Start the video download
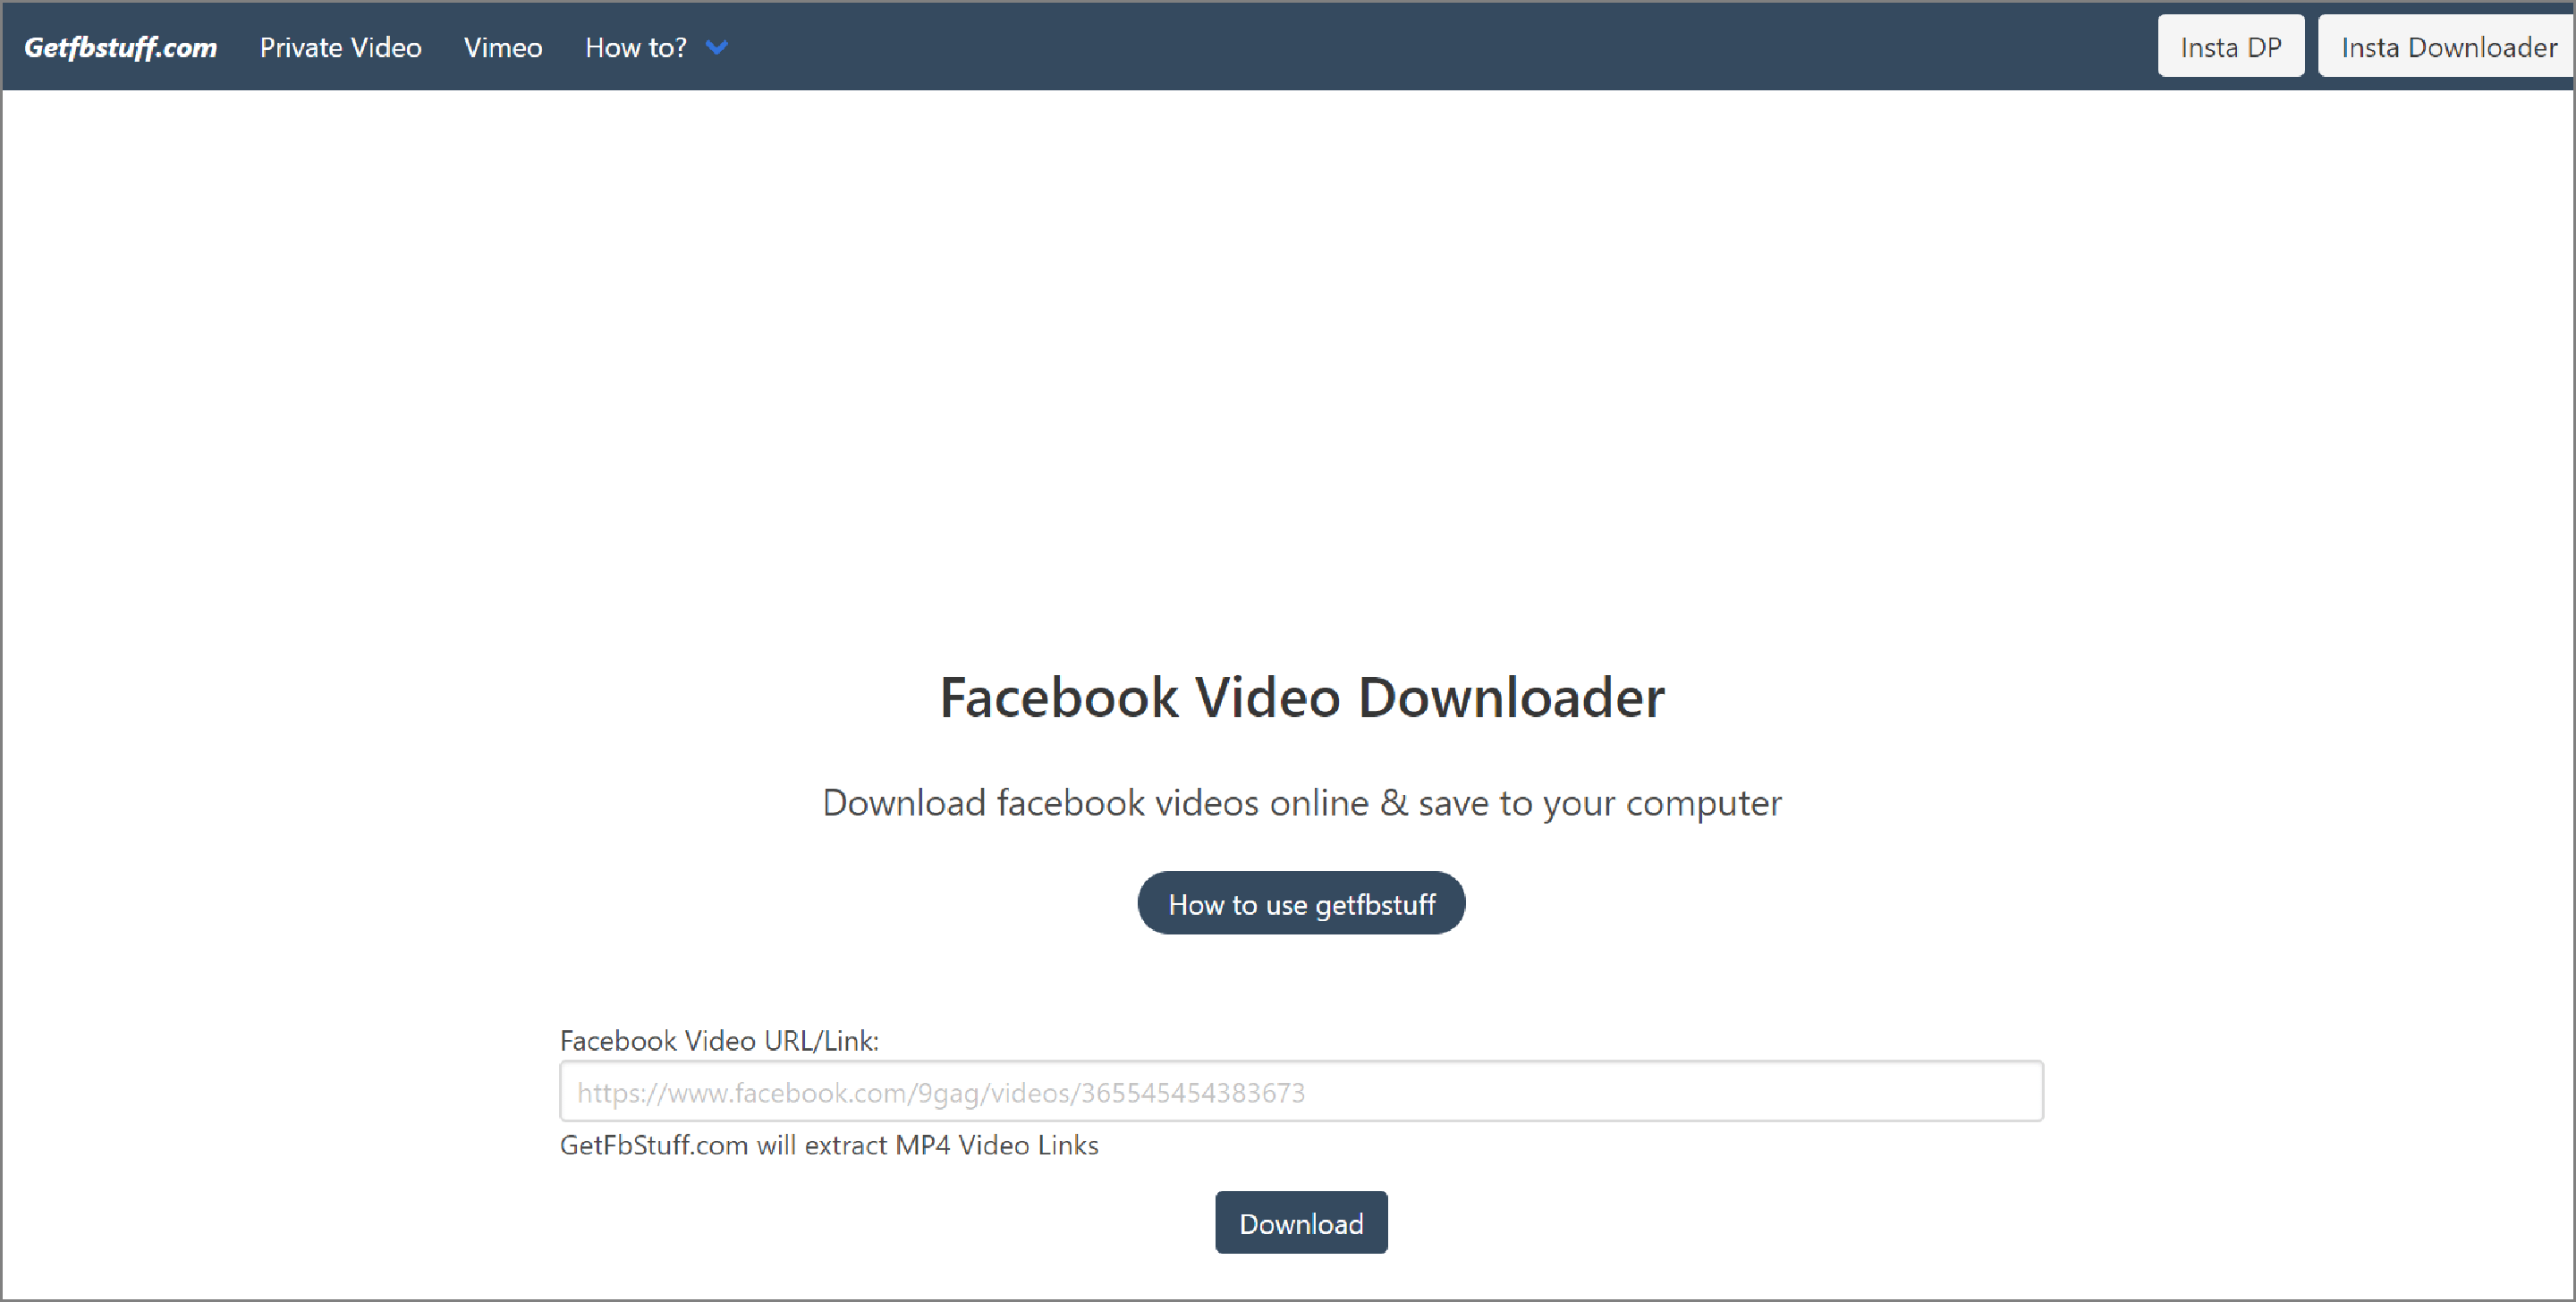 pos(1300,1222)
